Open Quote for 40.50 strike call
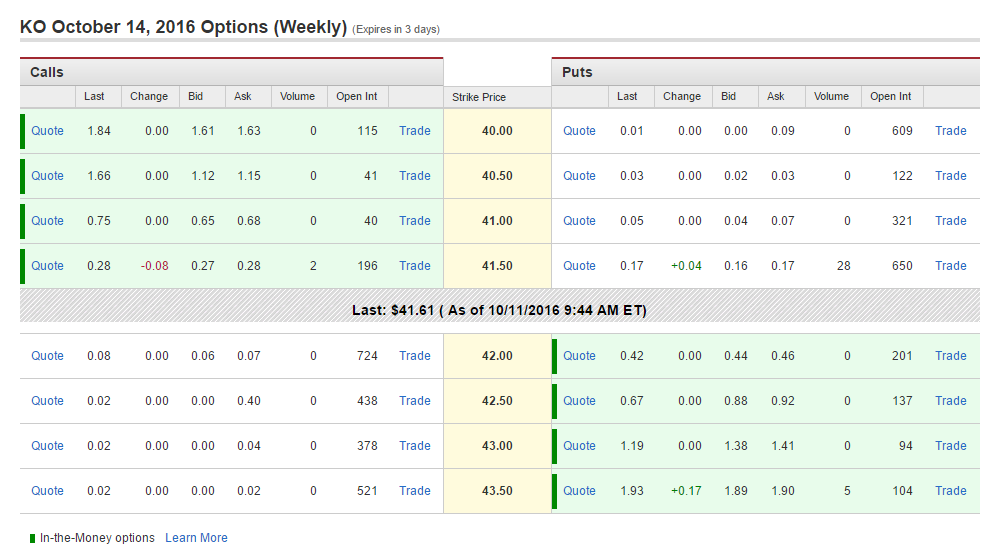Viewport: 1007px width, 556px height. click(48, 176)
